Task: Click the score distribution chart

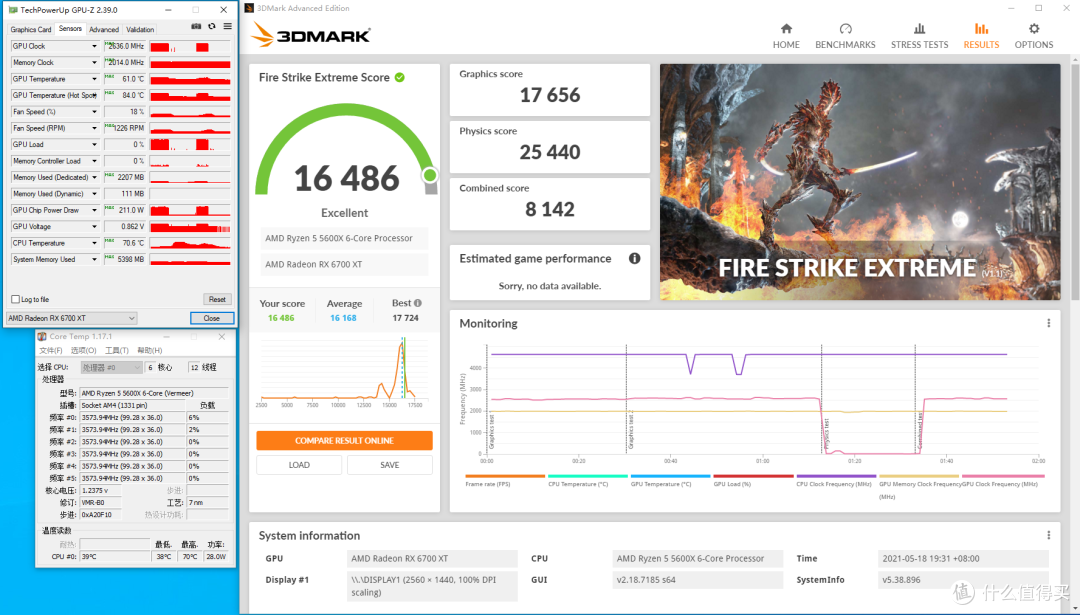Action: point(344,368)
